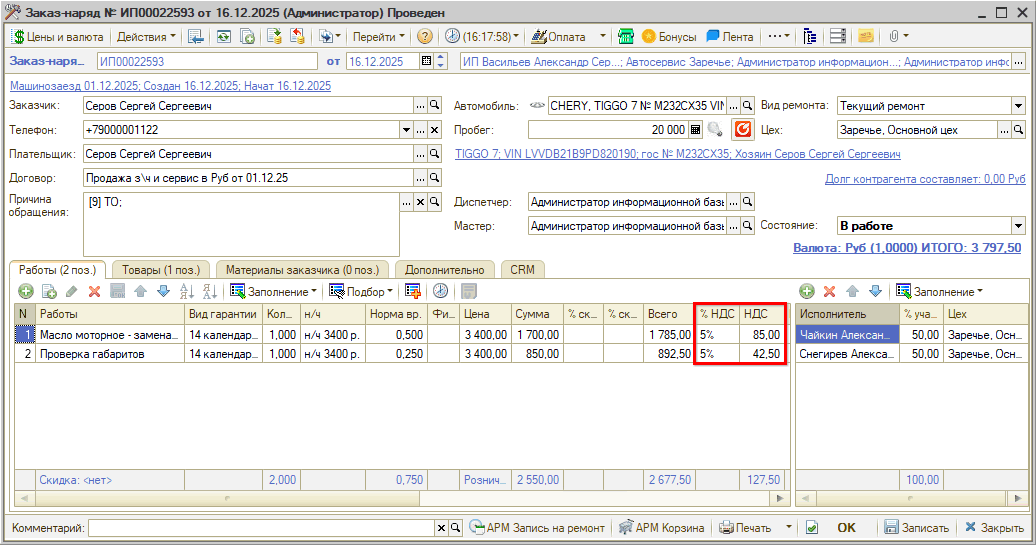This screenshot has height=545, width=1036.
Task: Click the calculator icon in Пробег field
Action: (x=696, y=130)
